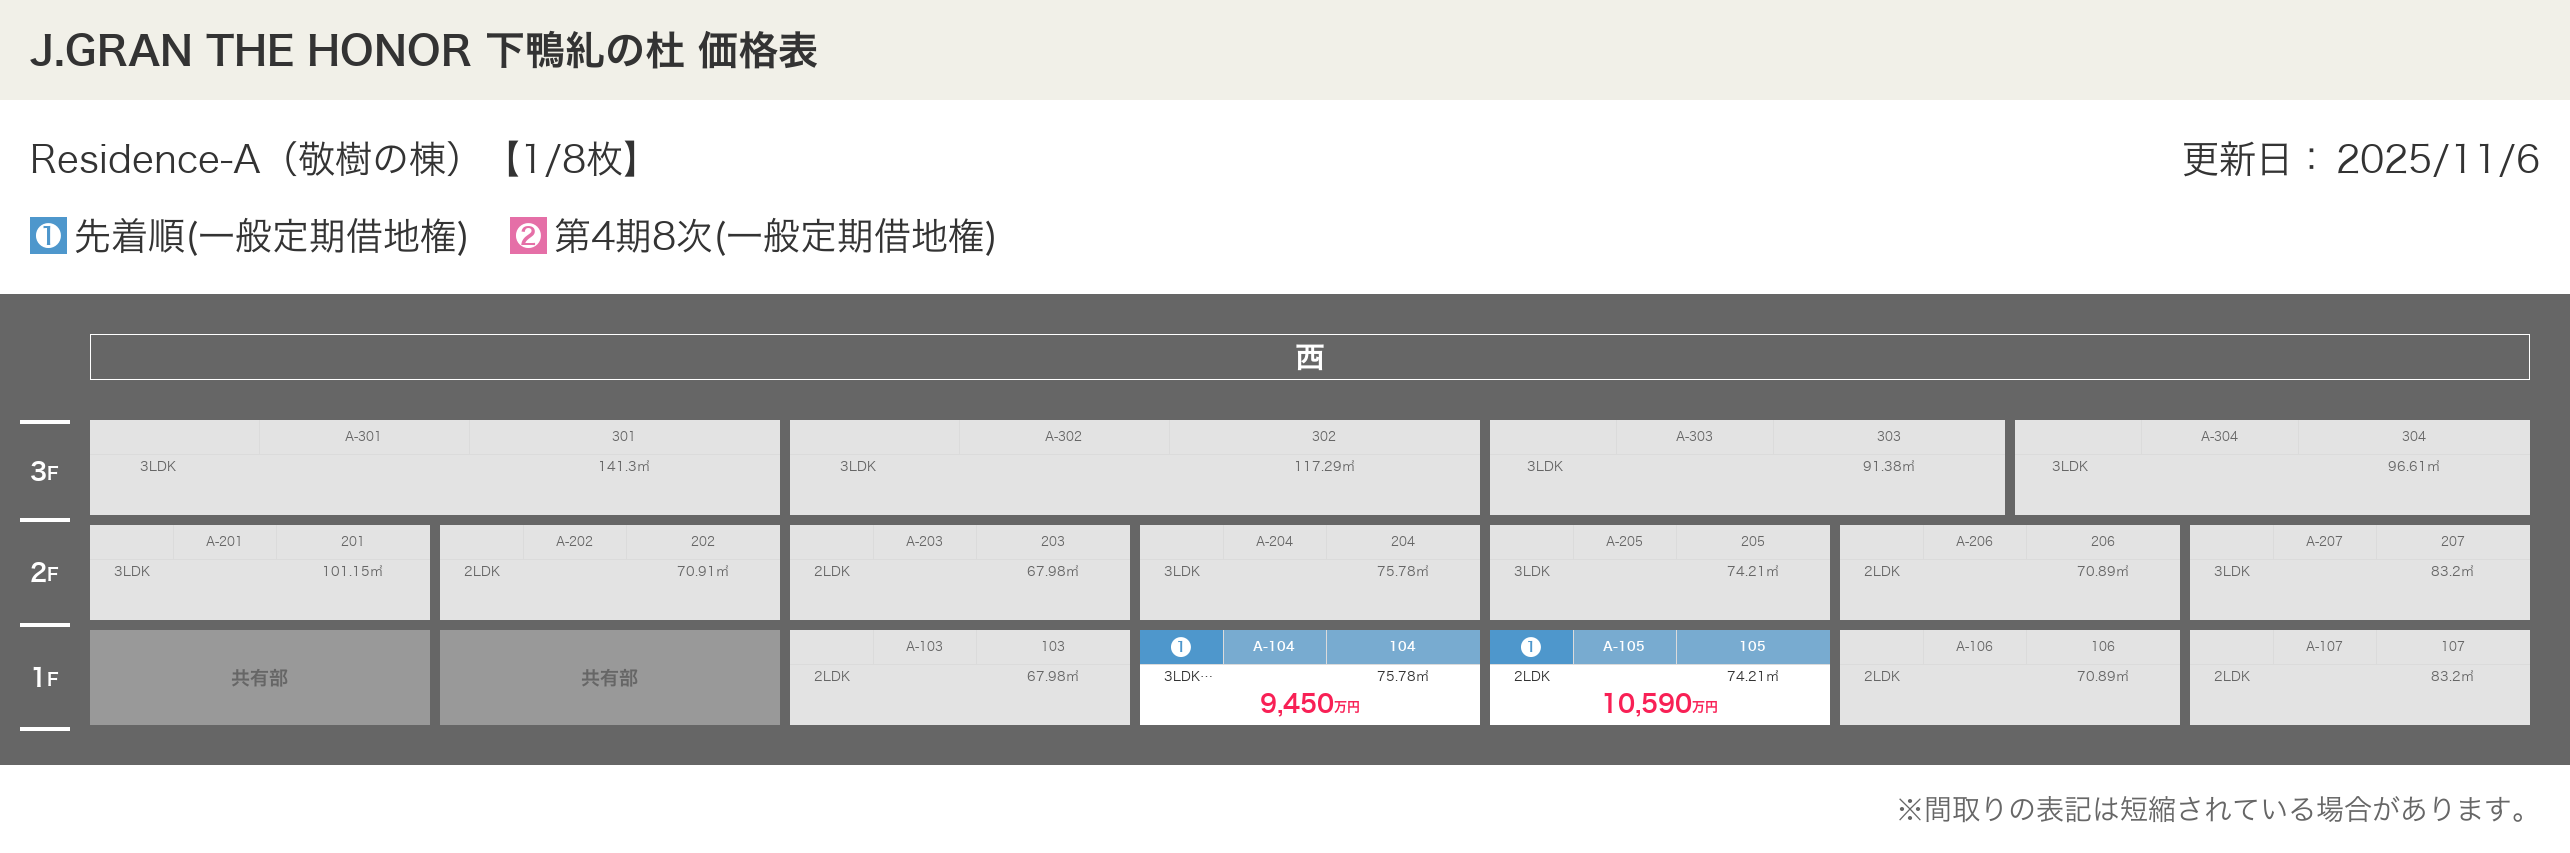Click unit cell A-206
This screenshot has width=2570, height=853.
[2009, 572]
